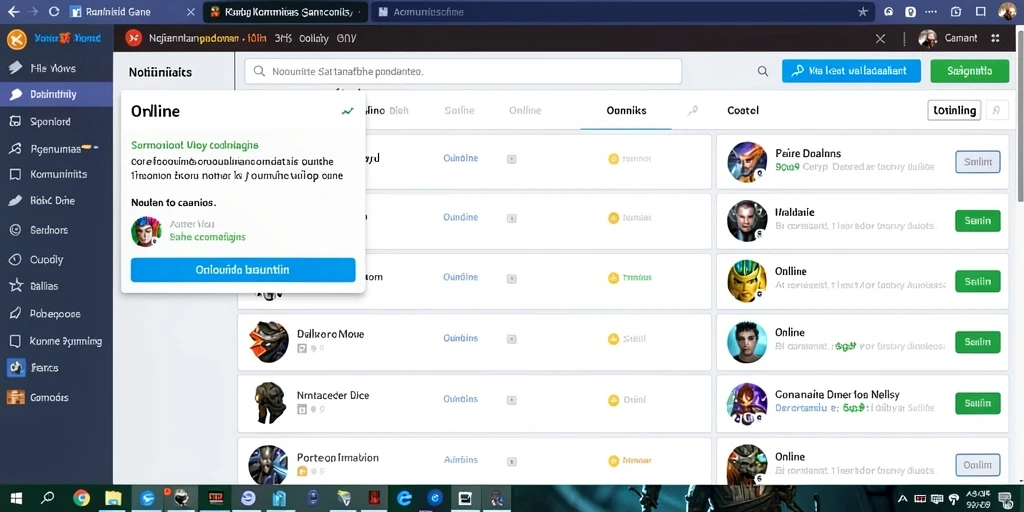Viewport: 1024px width, 512px height.
Task: Click the red round icon before Nojiannianpadonan
Action: tap(133, 39)
